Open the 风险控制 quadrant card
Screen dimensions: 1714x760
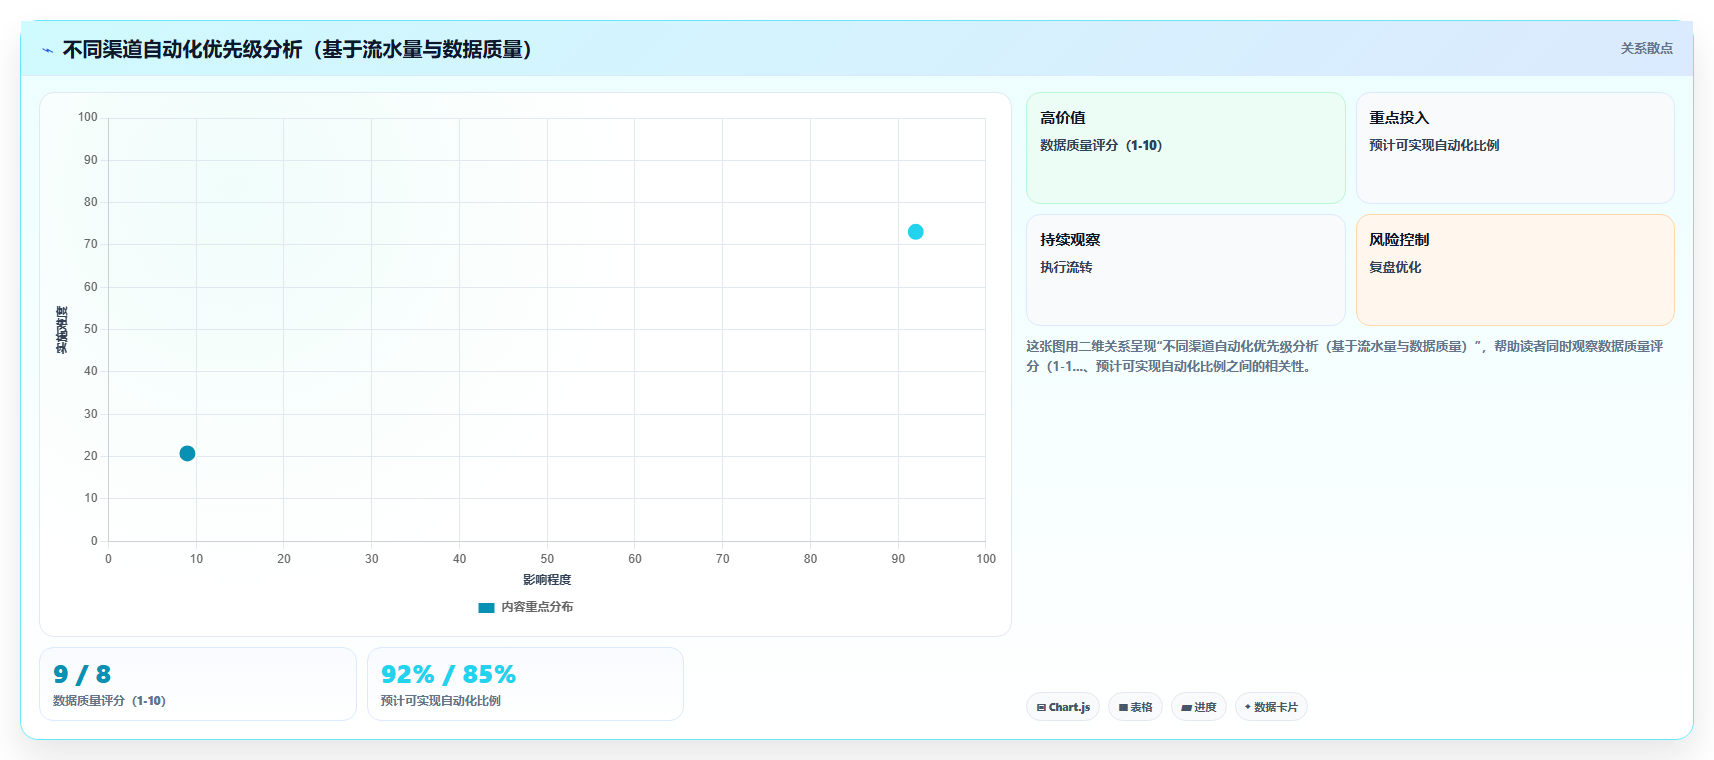click(1515, 270)
